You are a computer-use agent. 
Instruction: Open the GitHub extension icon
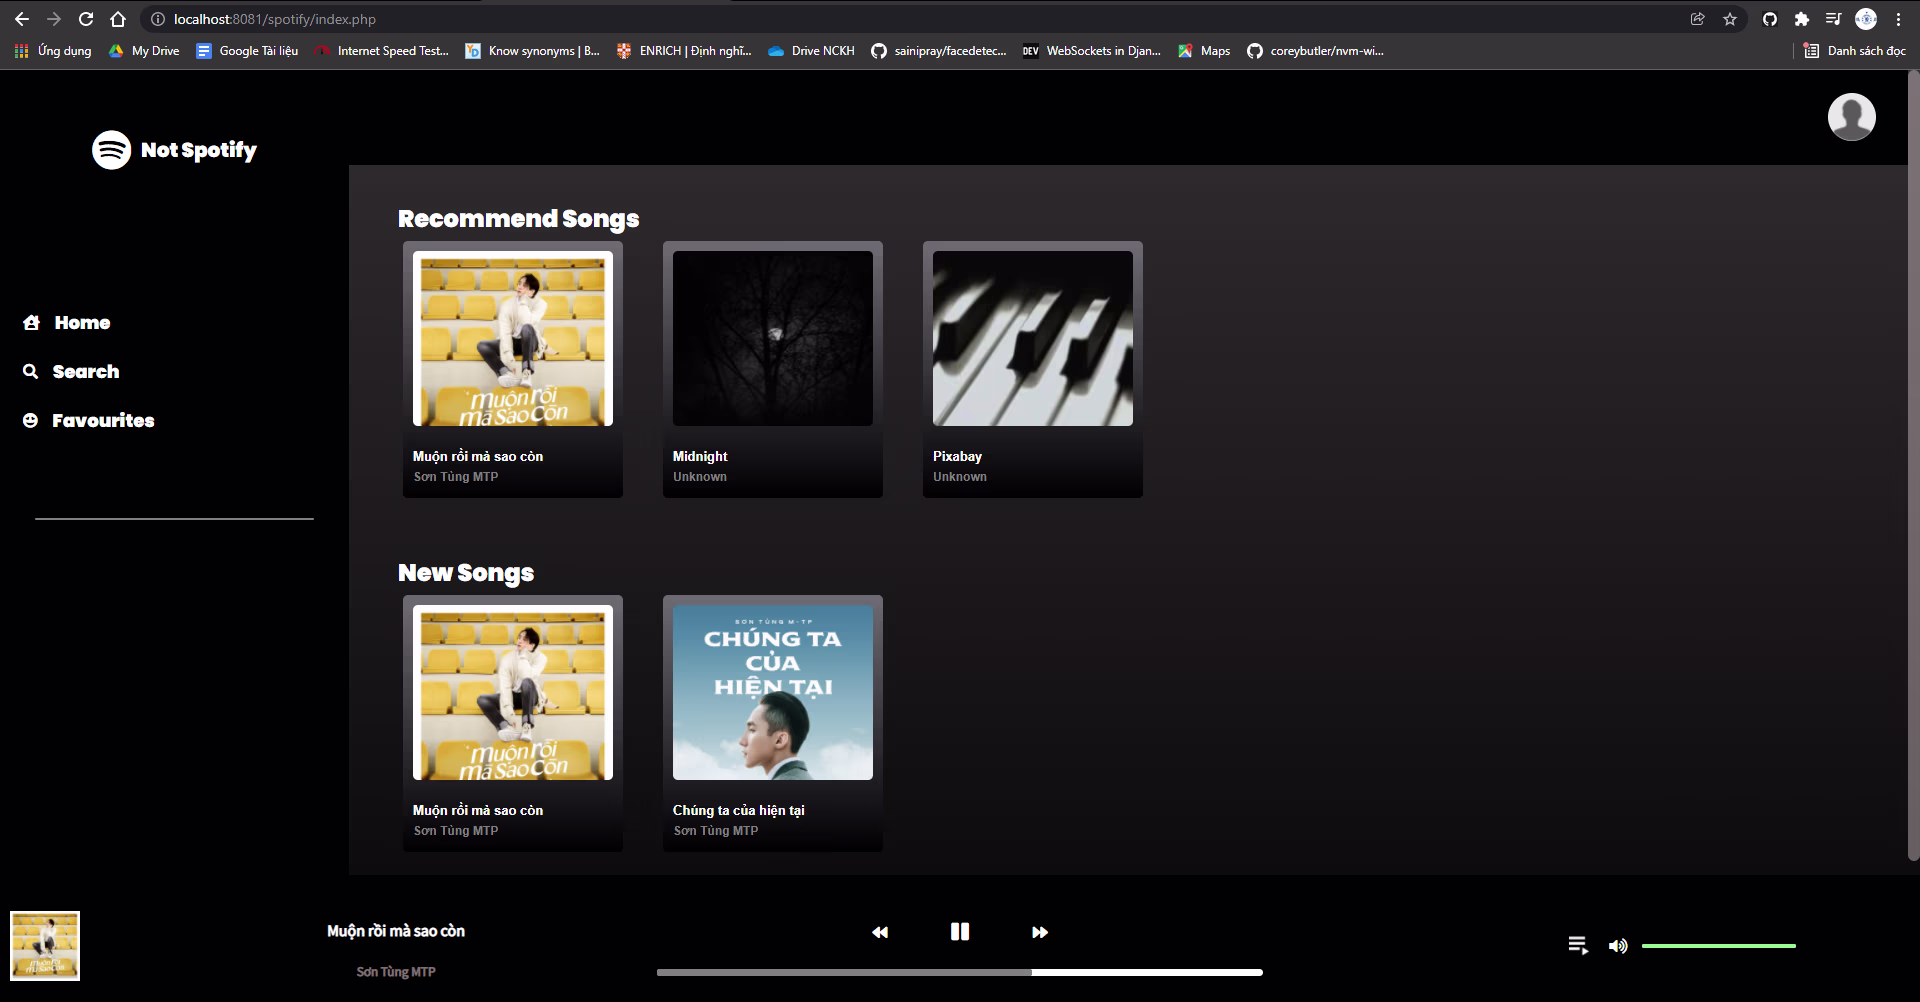tap(1770, 19)
